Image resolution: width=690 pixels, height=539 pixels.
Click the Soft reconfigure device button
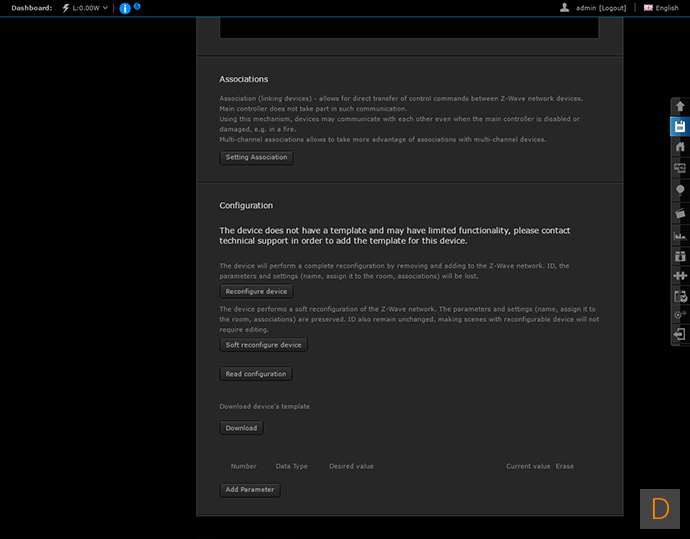point(263,345)
